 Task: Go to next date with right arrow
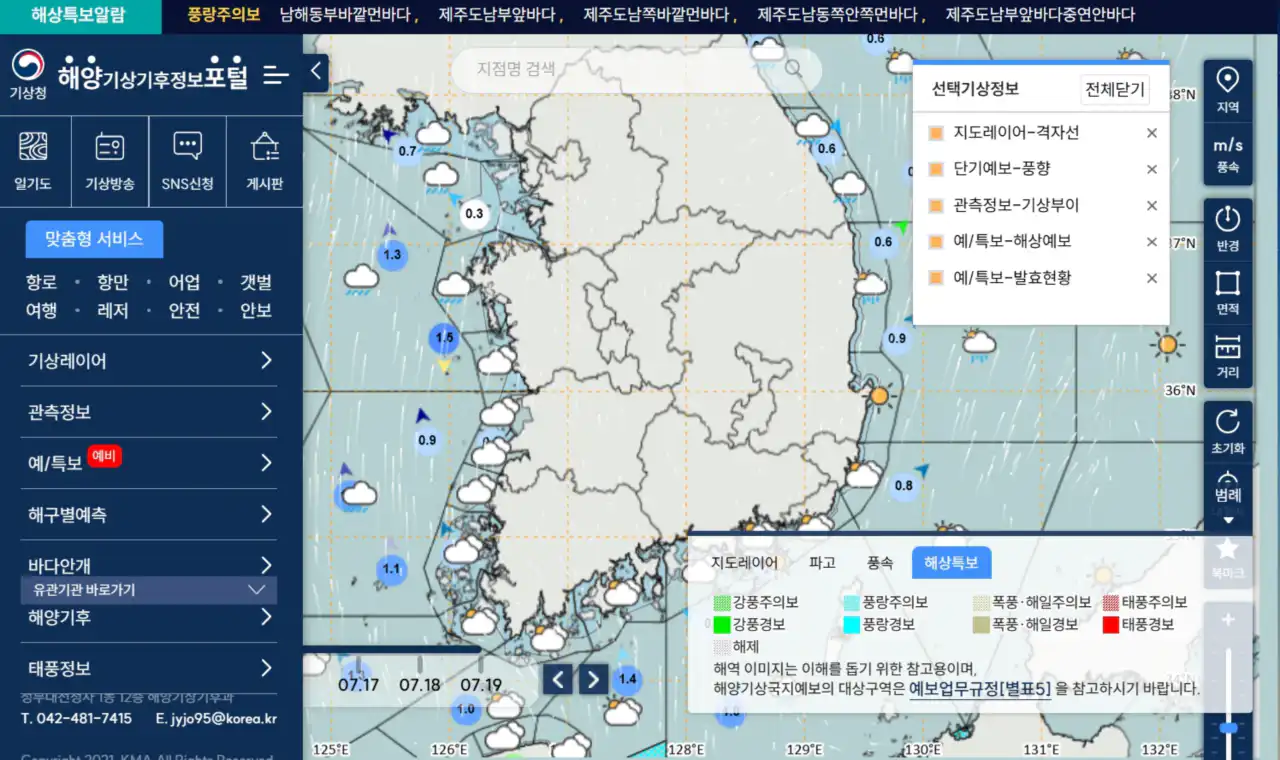(594, 679)
